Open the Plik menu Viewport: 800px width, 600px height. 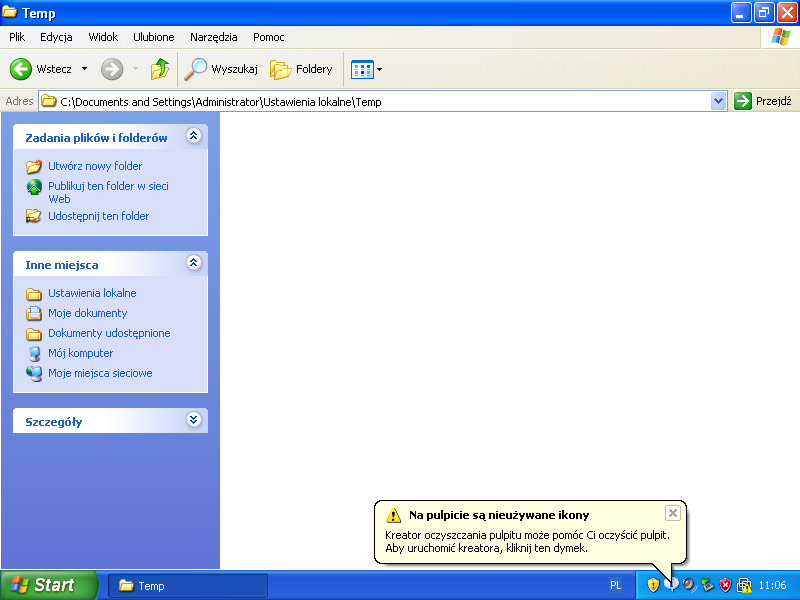(17, 37)
